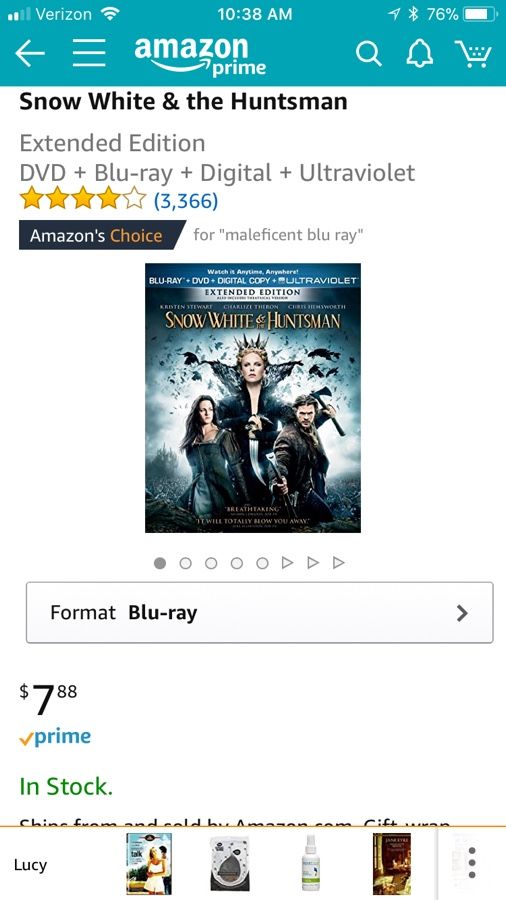Select the third image pagination dot
Screen dimensions: 506x900
[x=211, y=563]
